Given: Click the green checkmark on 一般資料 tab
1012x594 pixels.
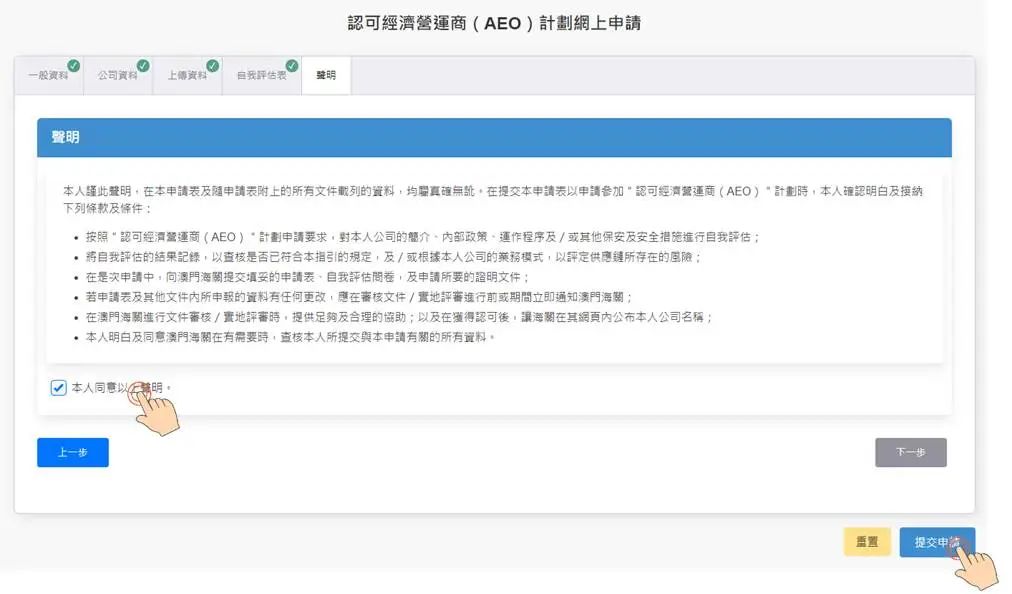Looking at the screenshot, I should click(73, 64).
